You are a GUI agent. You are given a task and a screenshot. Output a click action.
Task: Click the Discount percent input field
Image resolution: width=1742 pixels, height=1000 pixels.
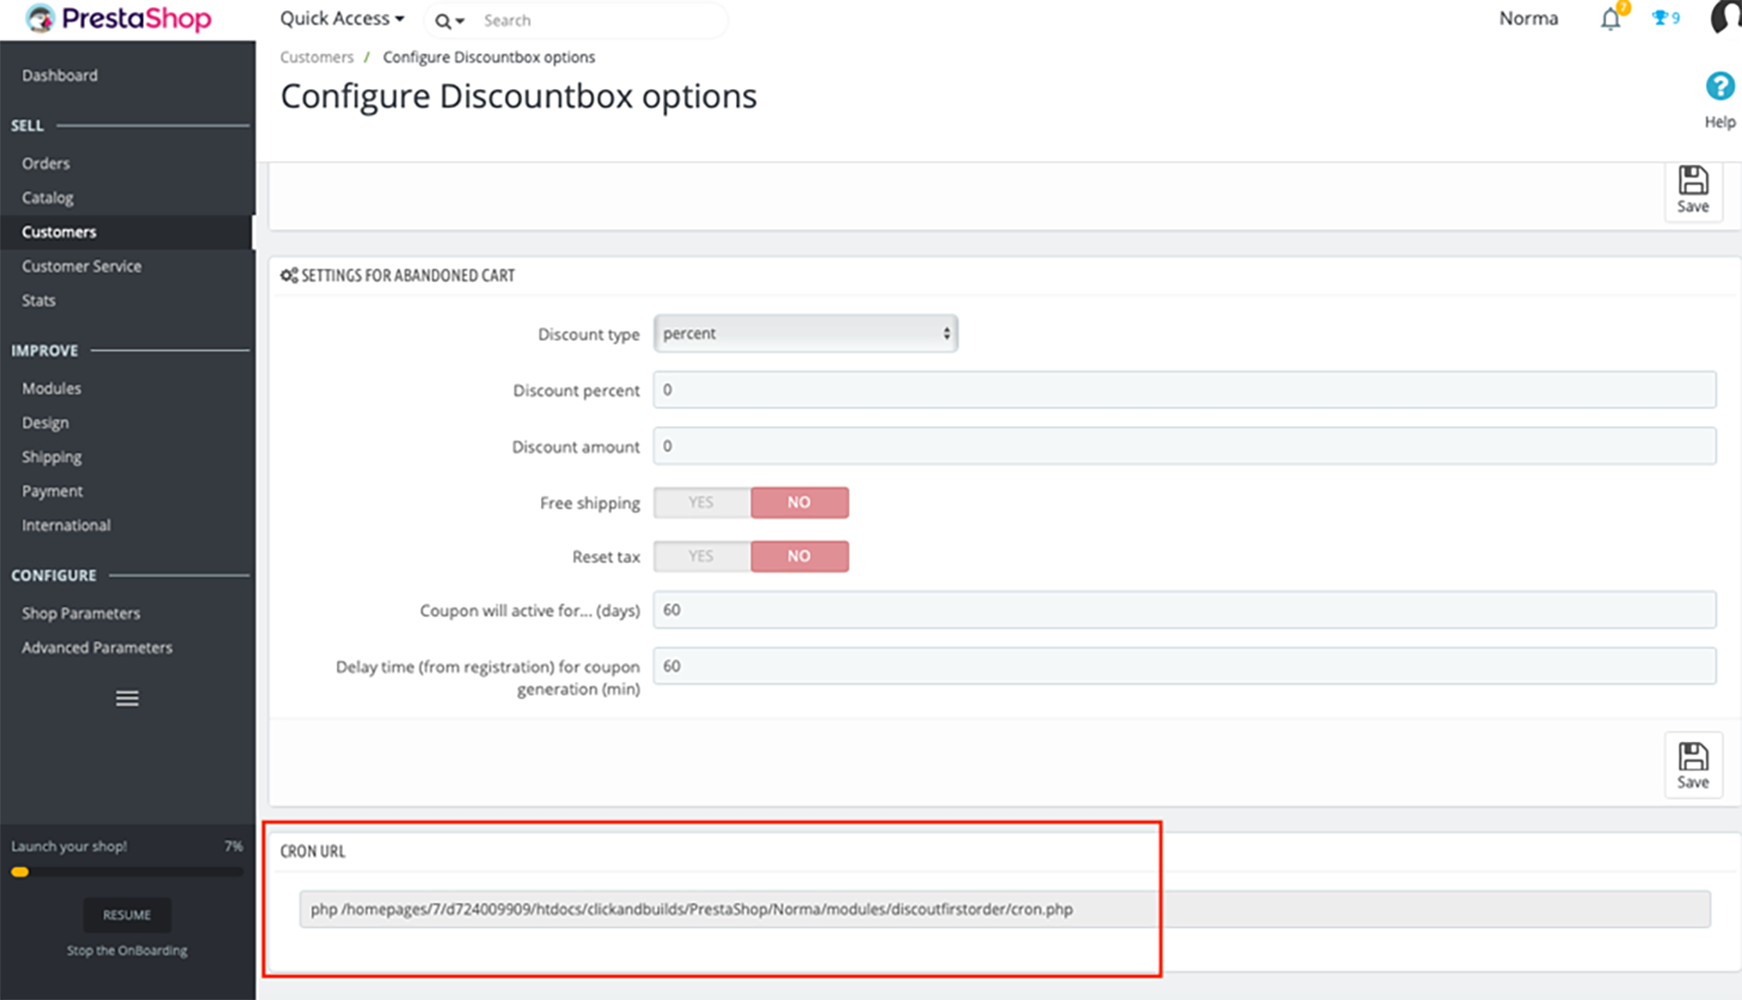pyautogui.click(x=1185, y=390)
